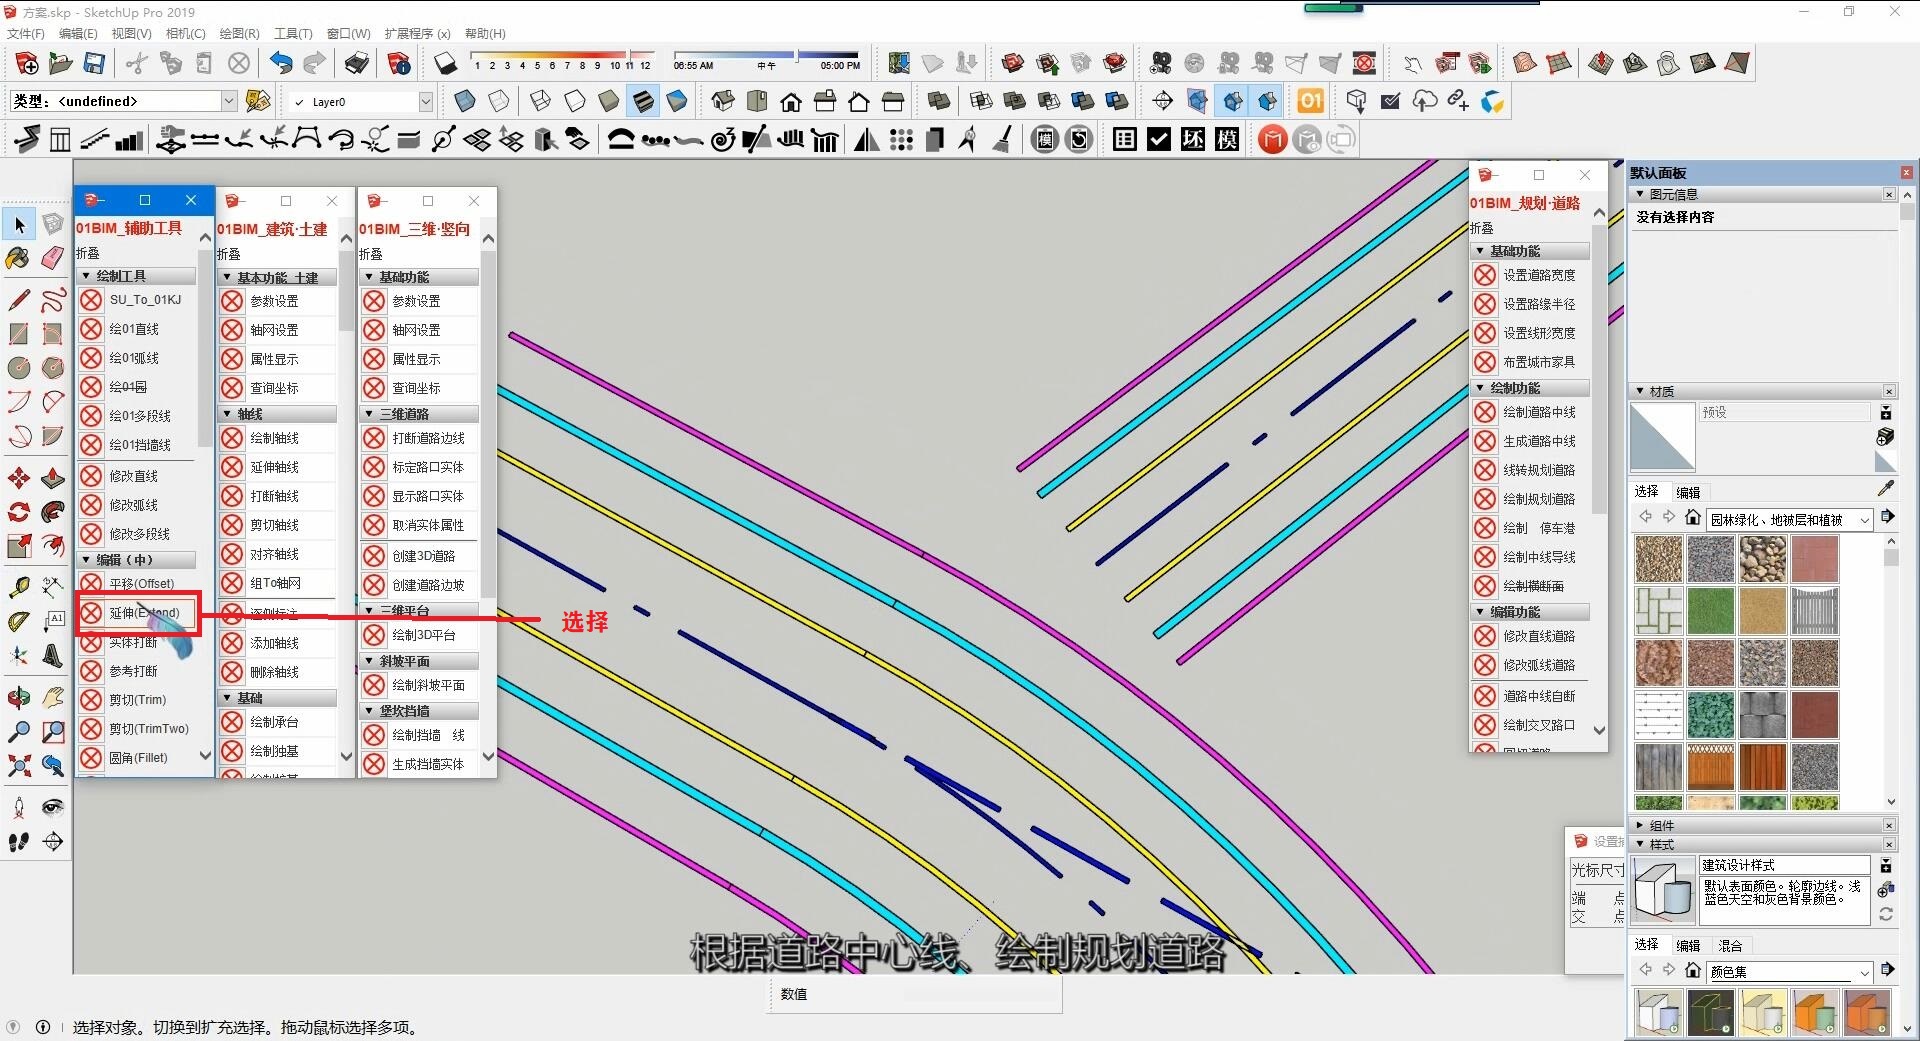Toggle Shaded face style

tap(609, 101)
